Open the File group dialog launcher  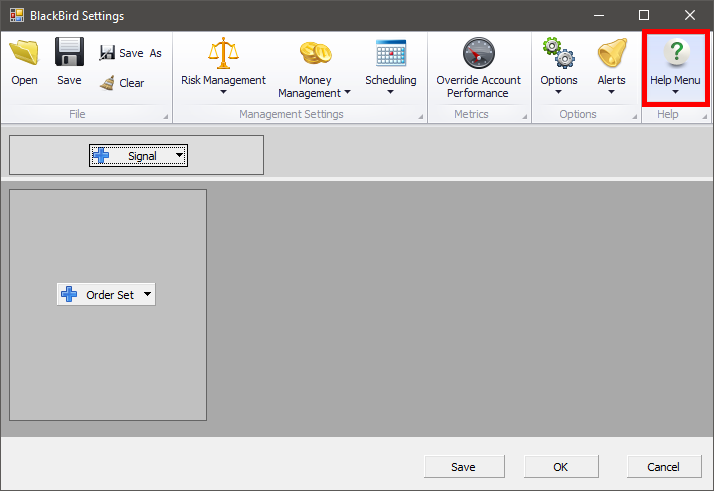pyautogui.click(x=166, y=117)
